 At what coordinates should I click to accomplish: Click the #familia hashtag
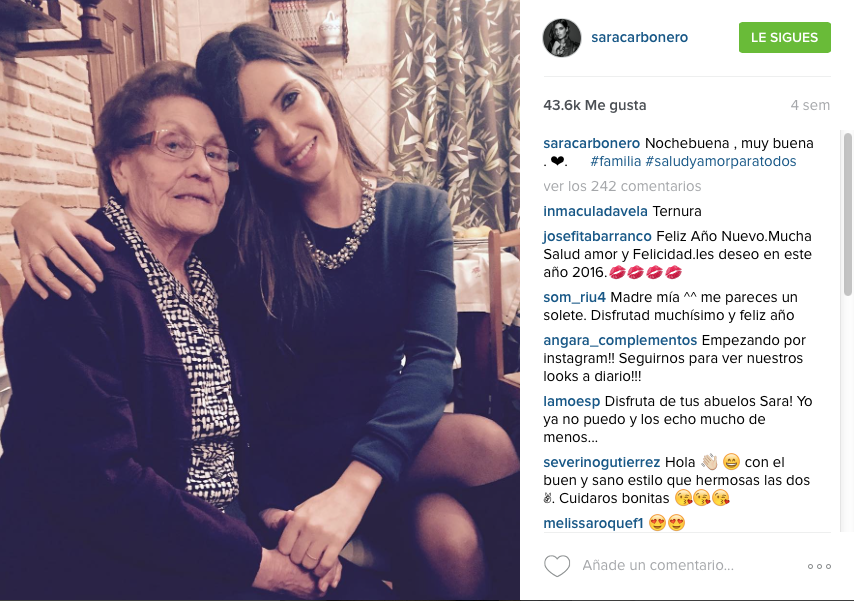[x=615, y=161]
